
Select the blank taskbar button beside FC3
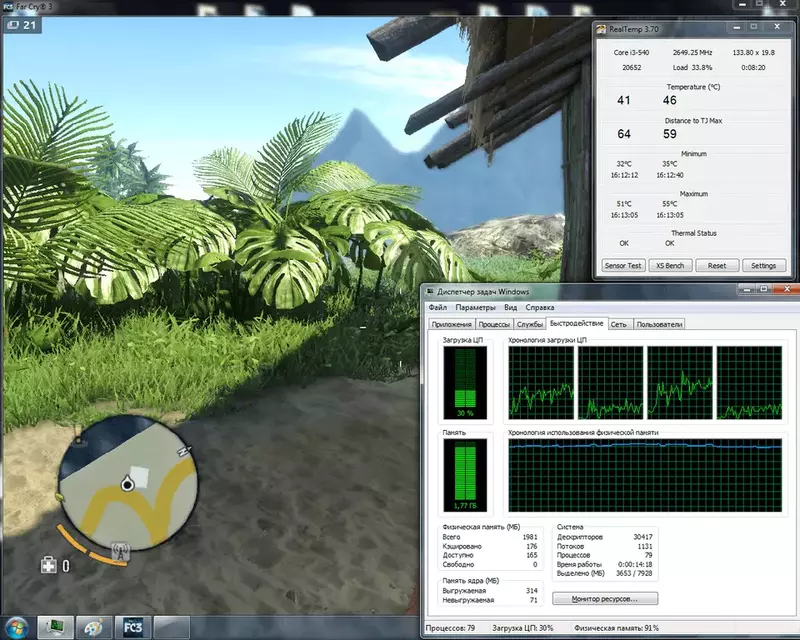point(171,627)
